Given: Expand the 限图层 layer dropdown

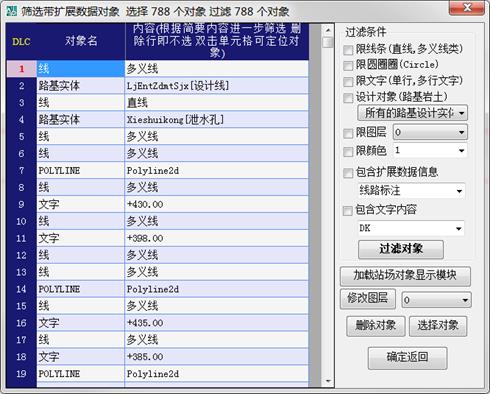Looking at the screenshot, I should pyautogui.click(x=430, y=132).
